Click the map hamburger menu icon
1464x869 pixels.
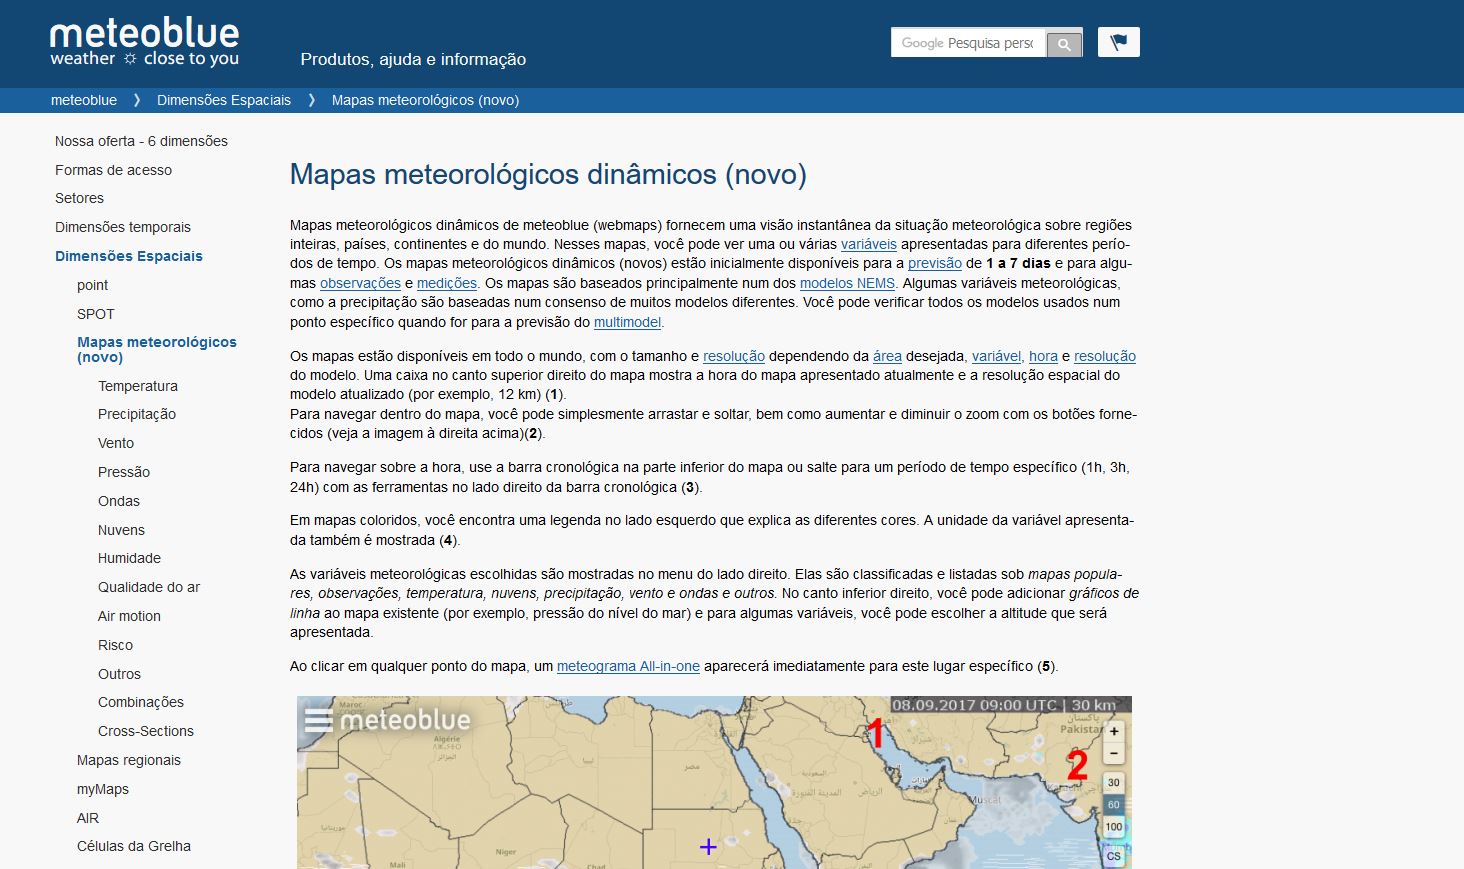point(318,720)
